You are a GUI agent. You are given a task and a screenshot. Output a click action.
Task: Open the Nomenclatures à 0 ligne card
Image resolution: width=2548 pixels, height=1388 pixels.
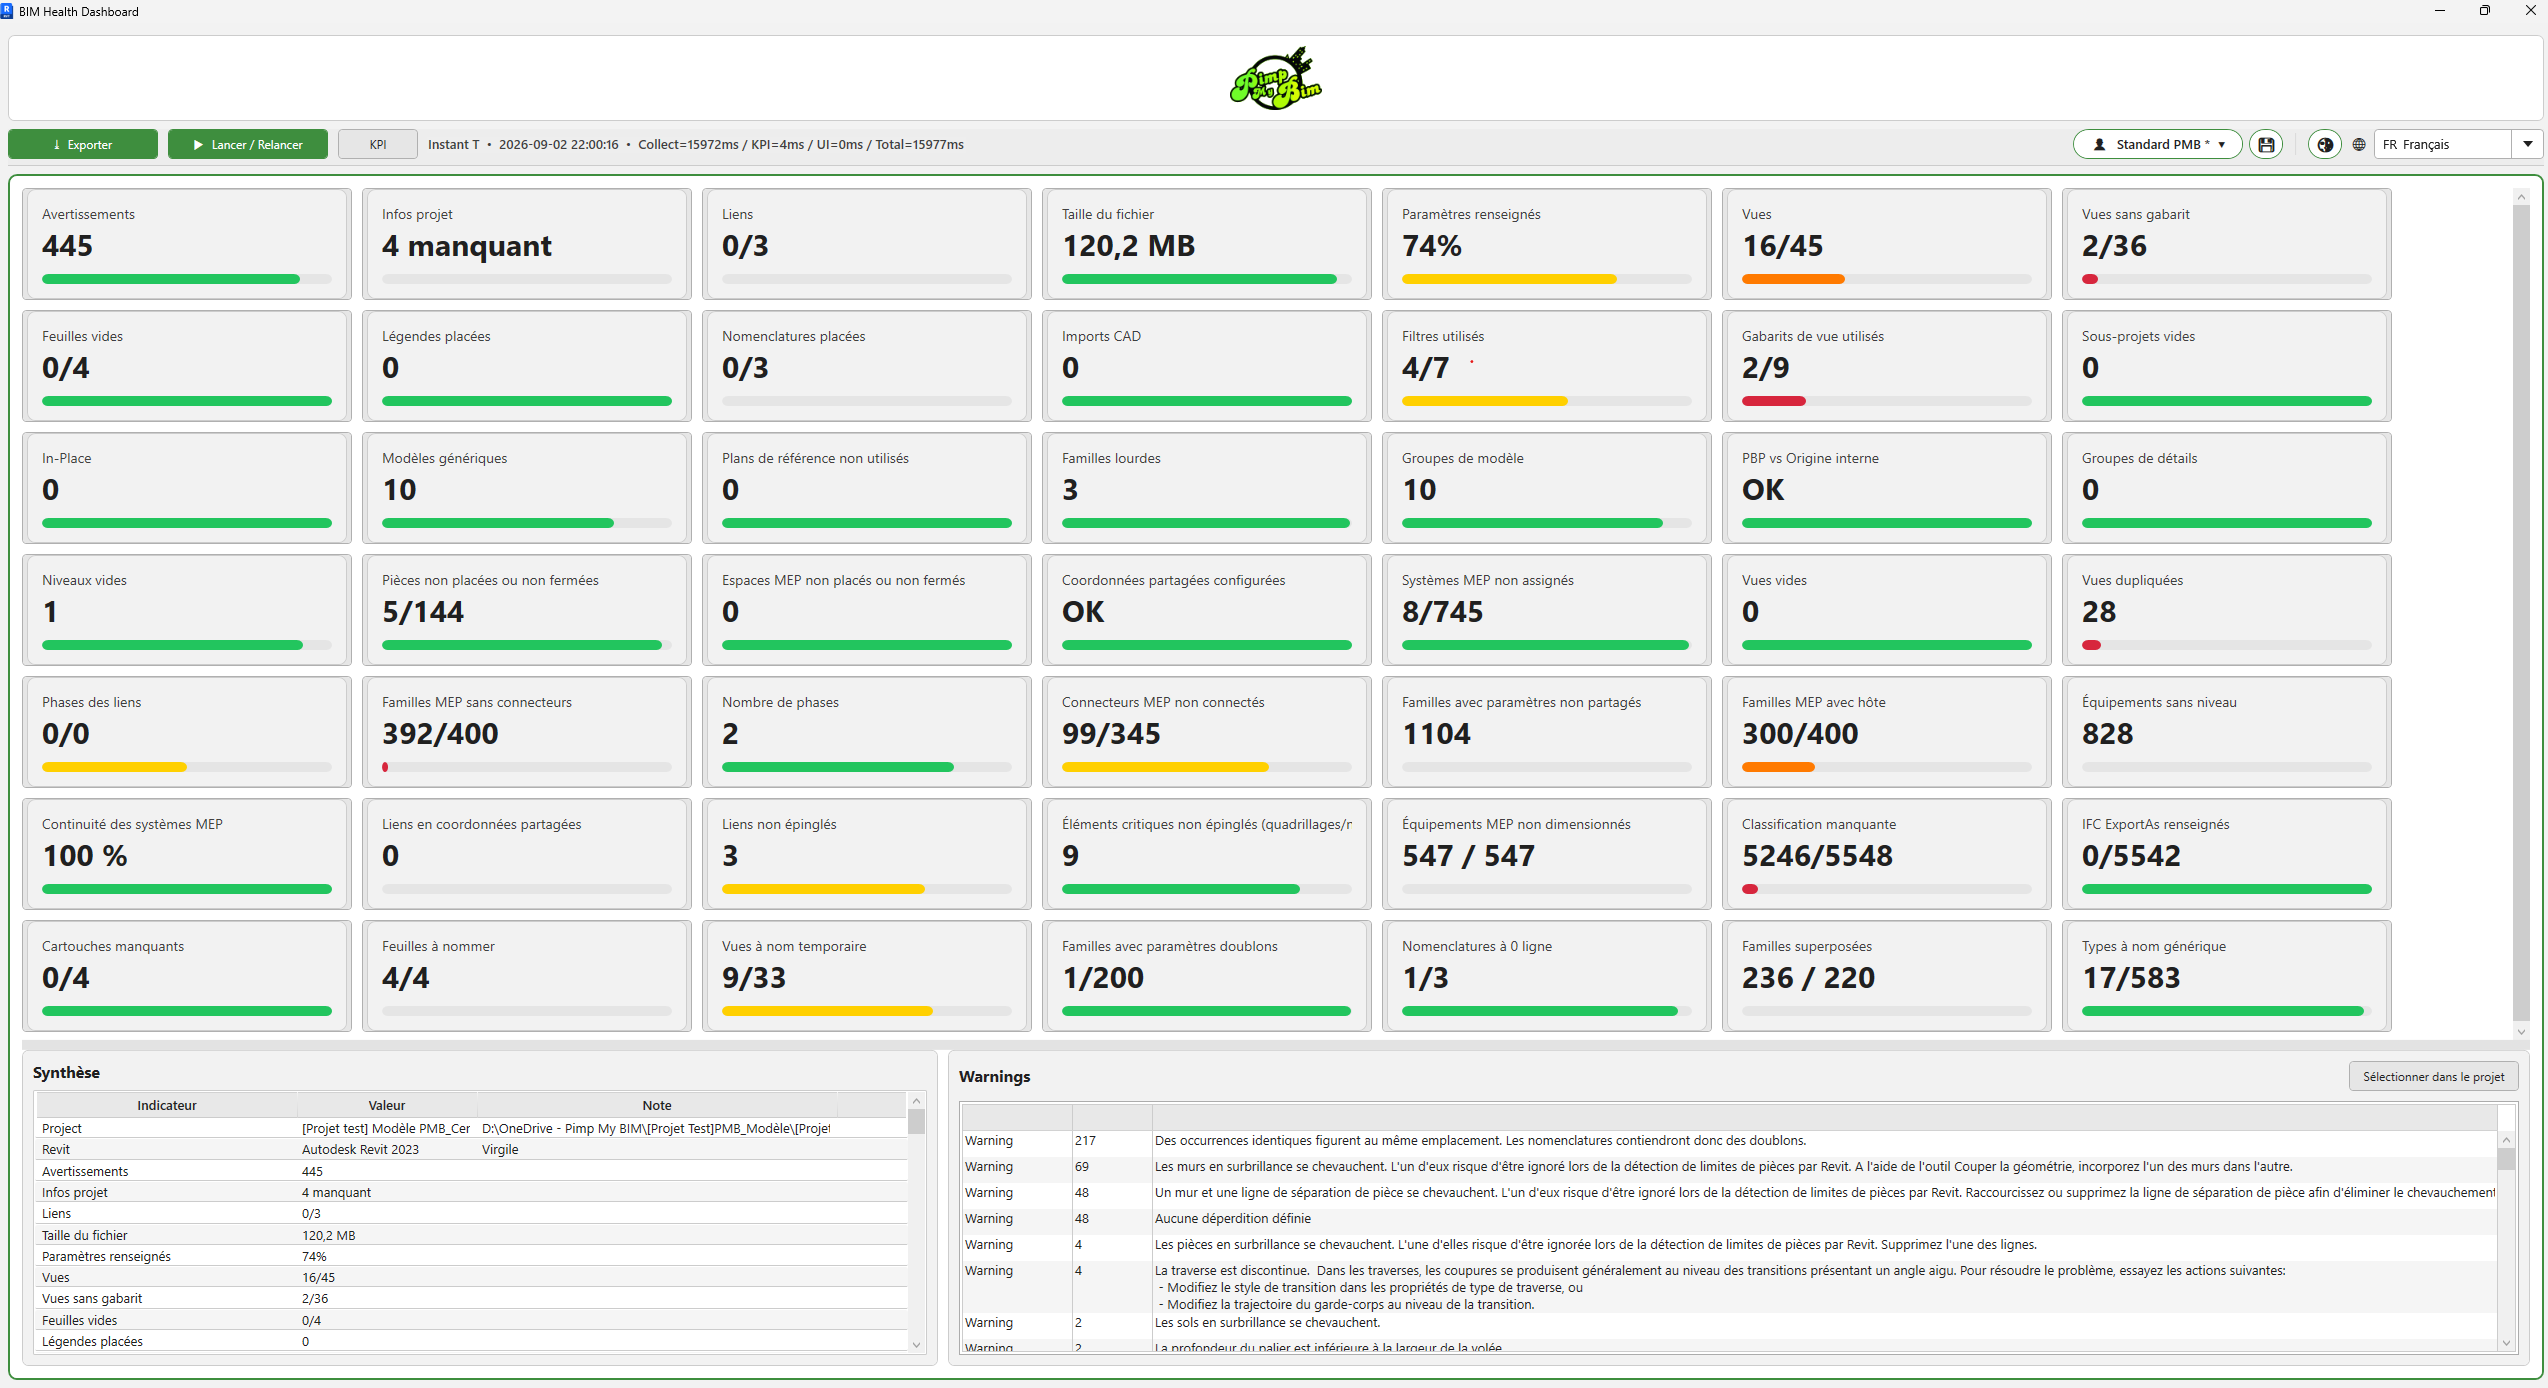(x=1547, y=976)
